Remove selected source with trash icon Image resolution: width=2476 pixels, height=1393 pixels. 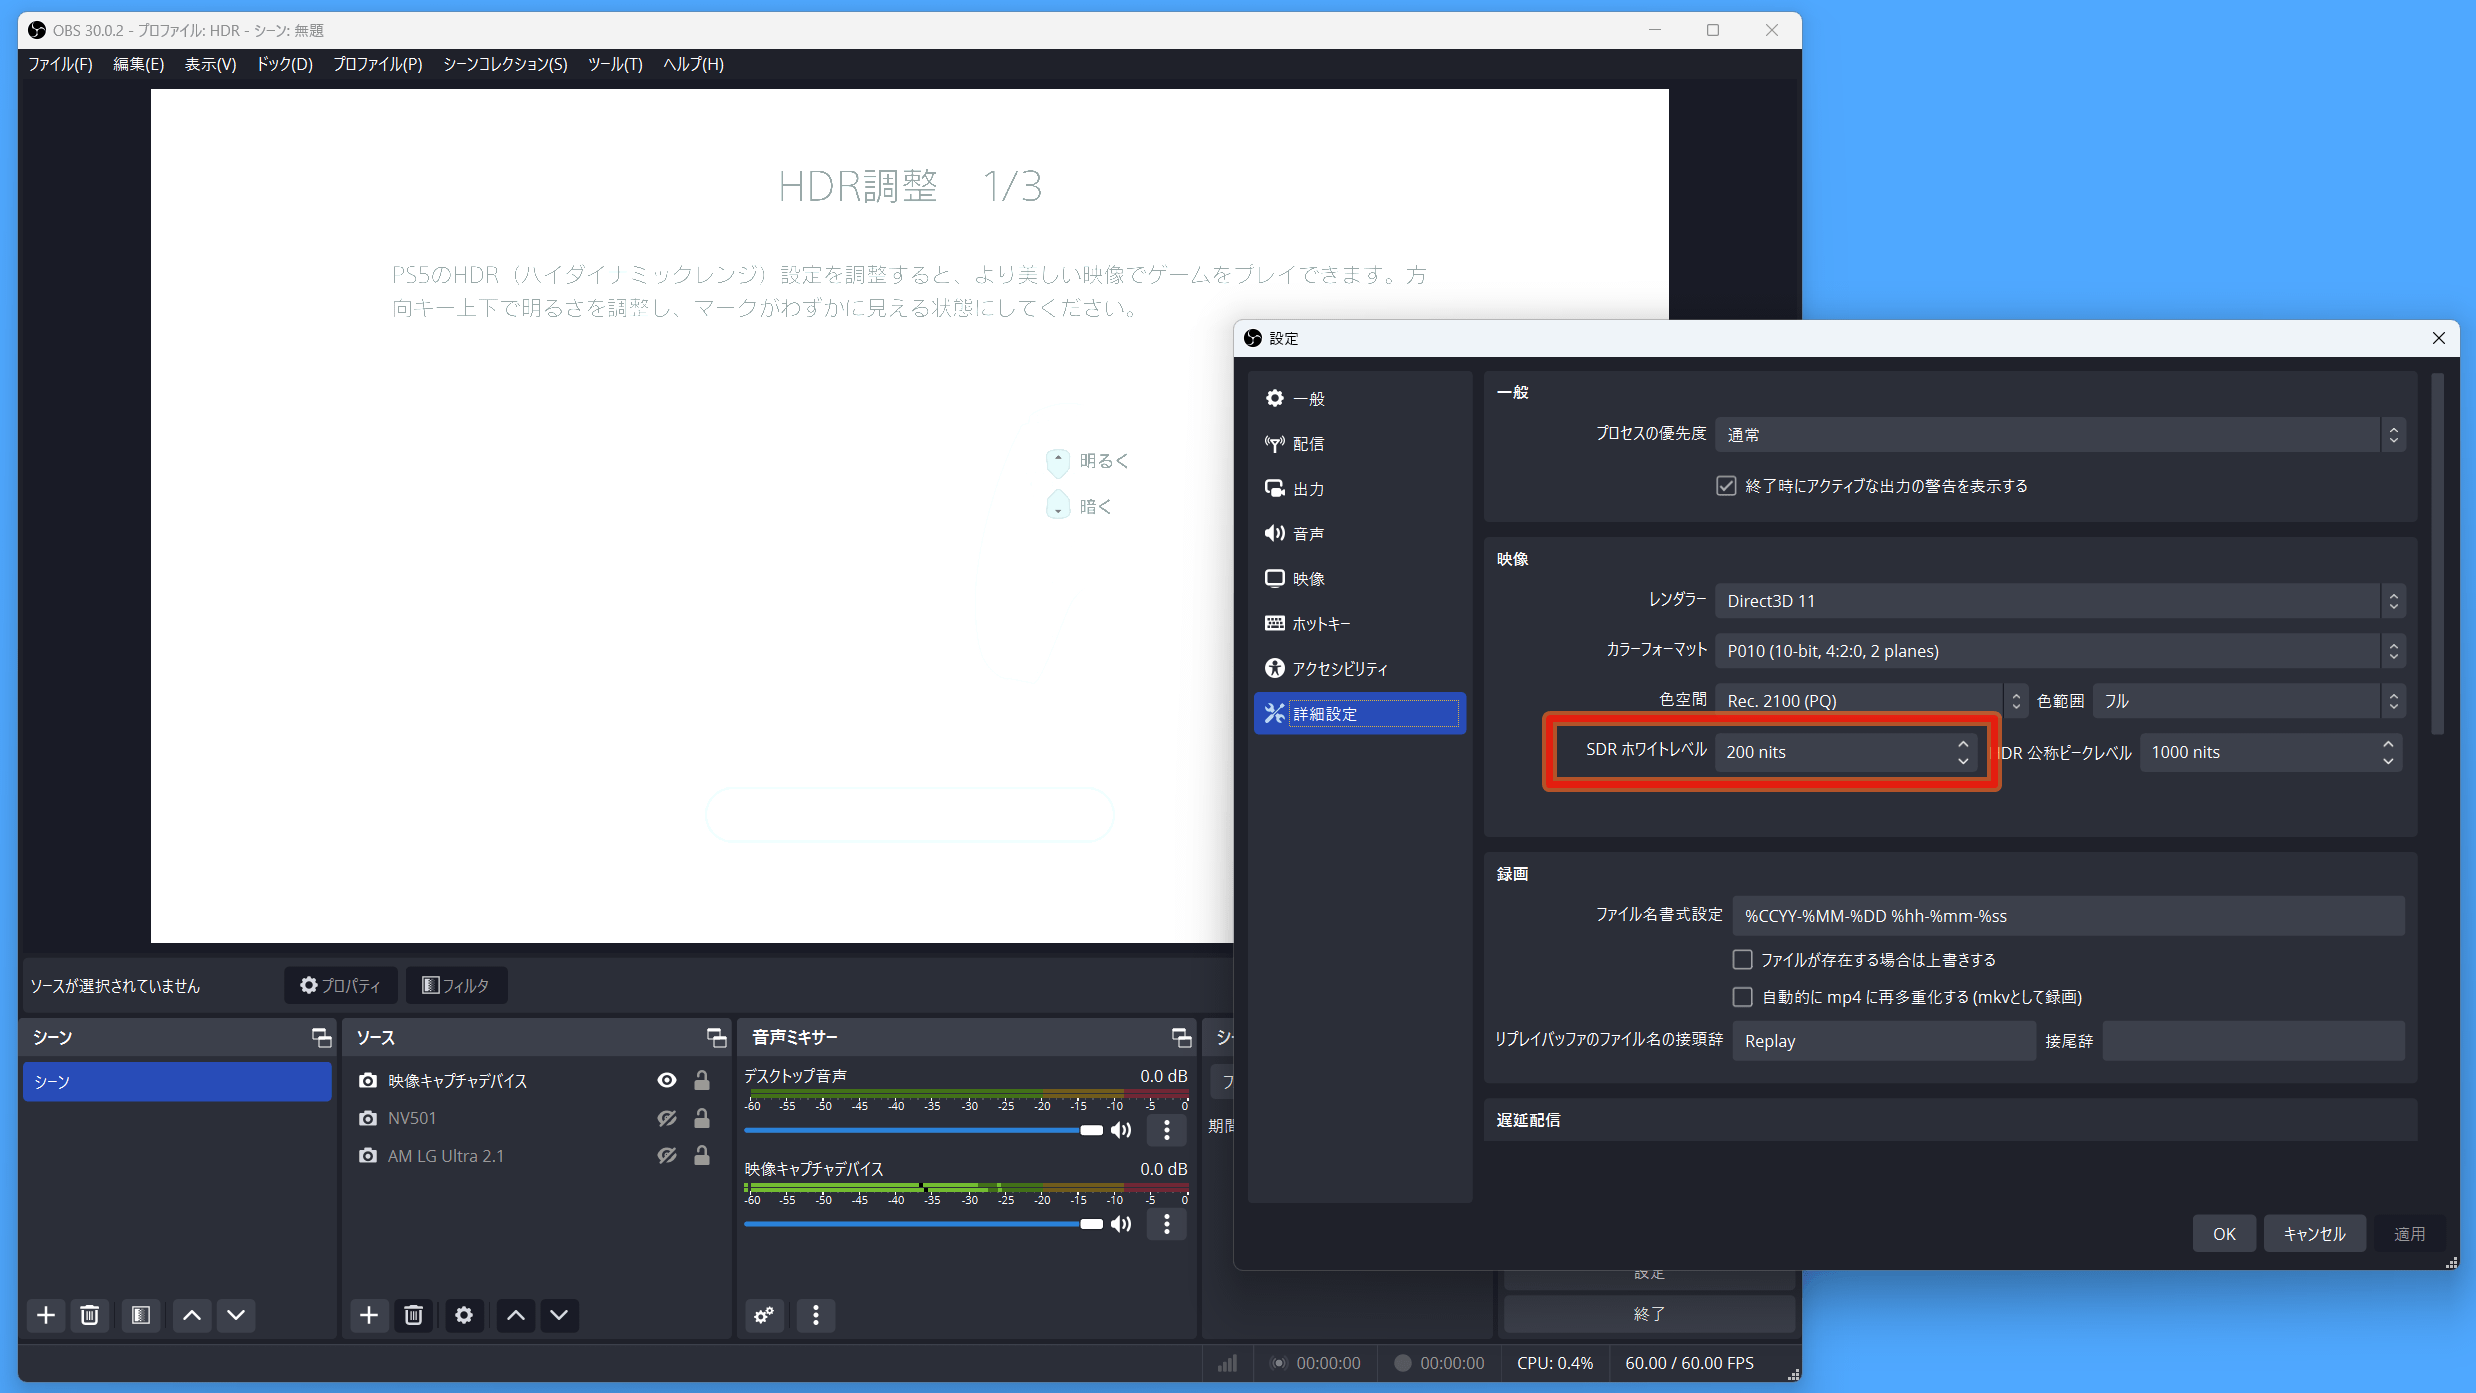click(x=413, y=1315)
